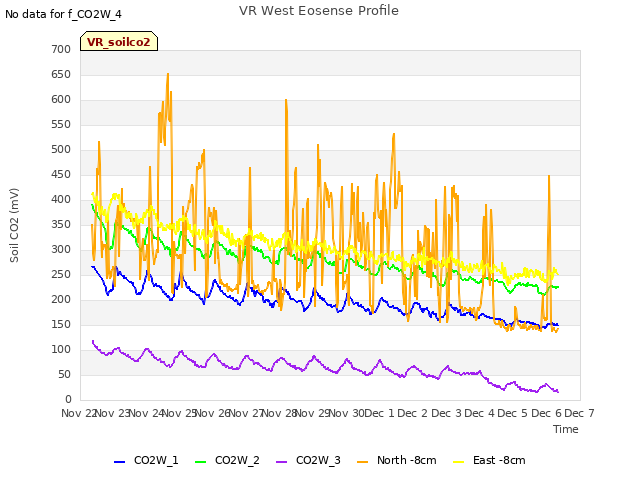Click the orange North -8cm legend swatch
This screenshot has width=640, height=480.
tap(362, 461)
